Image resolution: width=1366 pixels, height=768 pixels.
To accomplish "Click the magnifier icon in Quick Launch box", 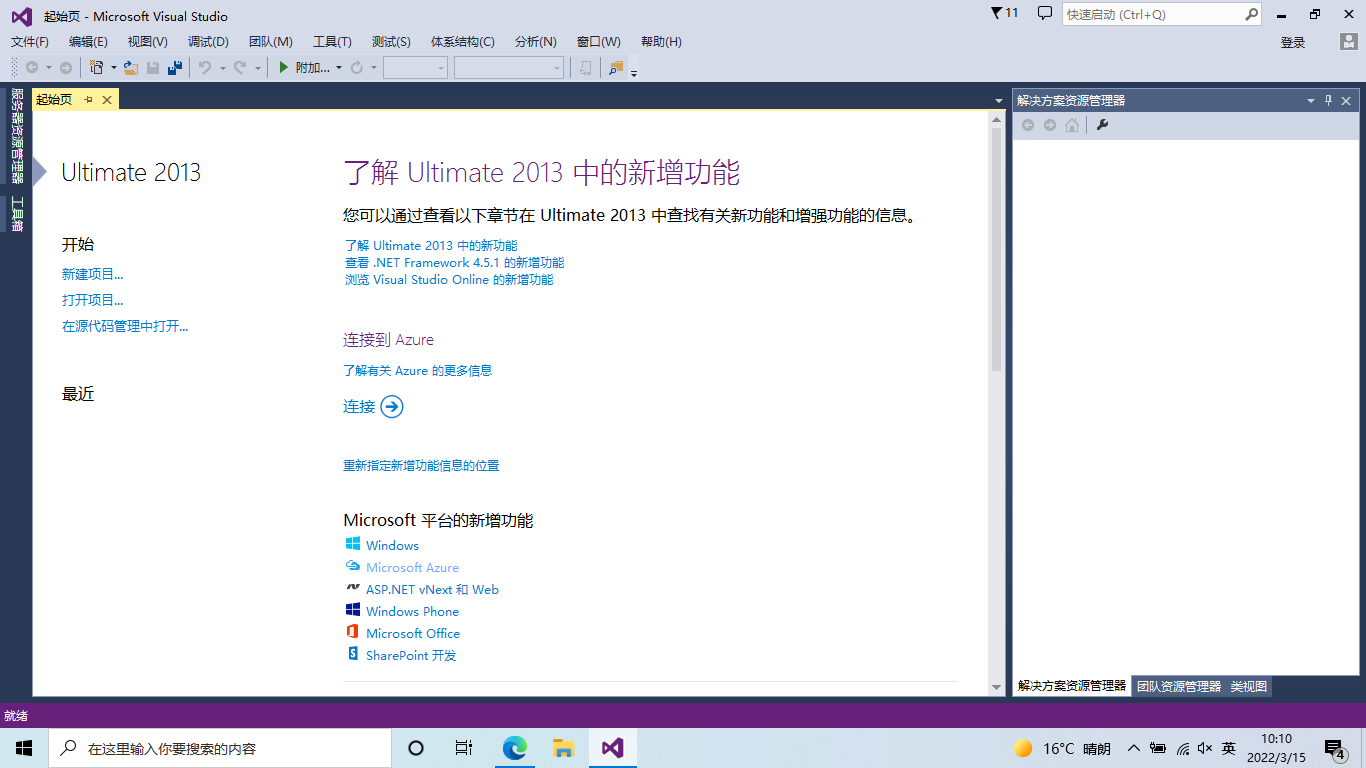I will [x=1251, y=14].
